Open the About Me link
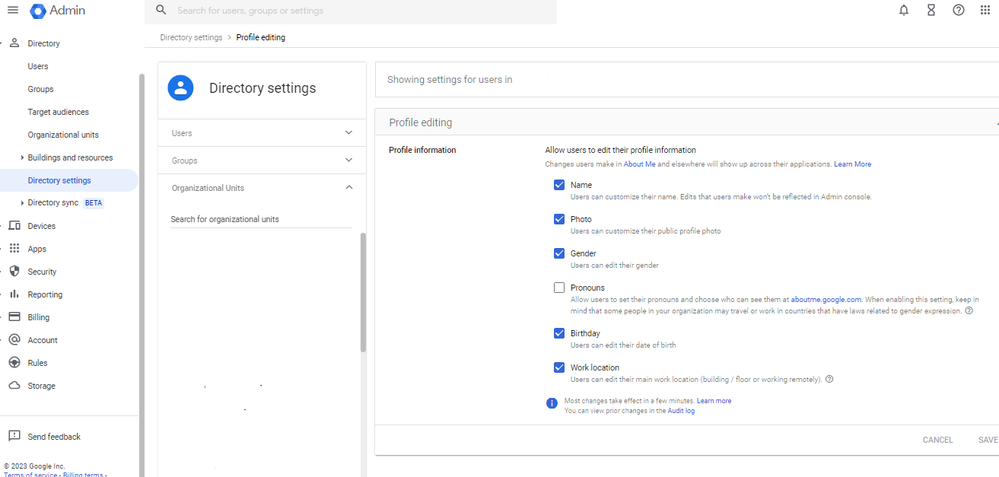The height and width of the screenshot is (477, 999). coord(637,164)
